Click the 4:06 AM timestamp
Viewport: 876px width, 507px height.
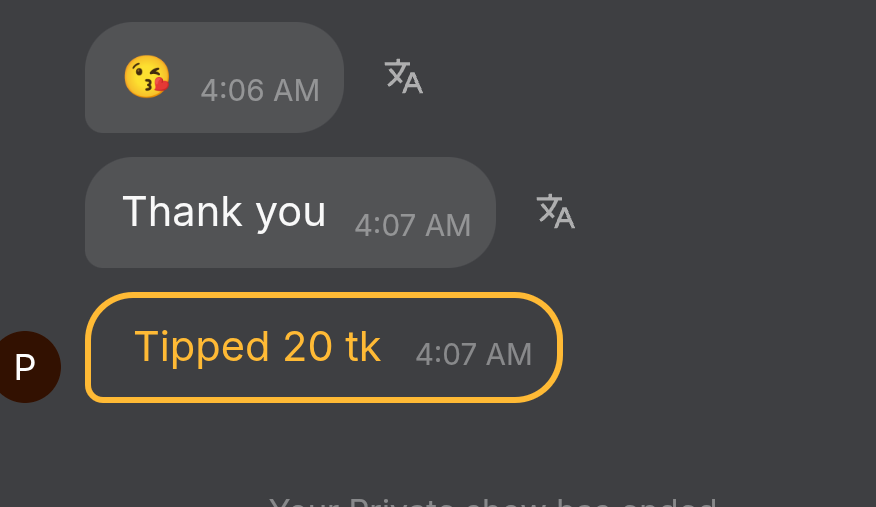(260, 91)
